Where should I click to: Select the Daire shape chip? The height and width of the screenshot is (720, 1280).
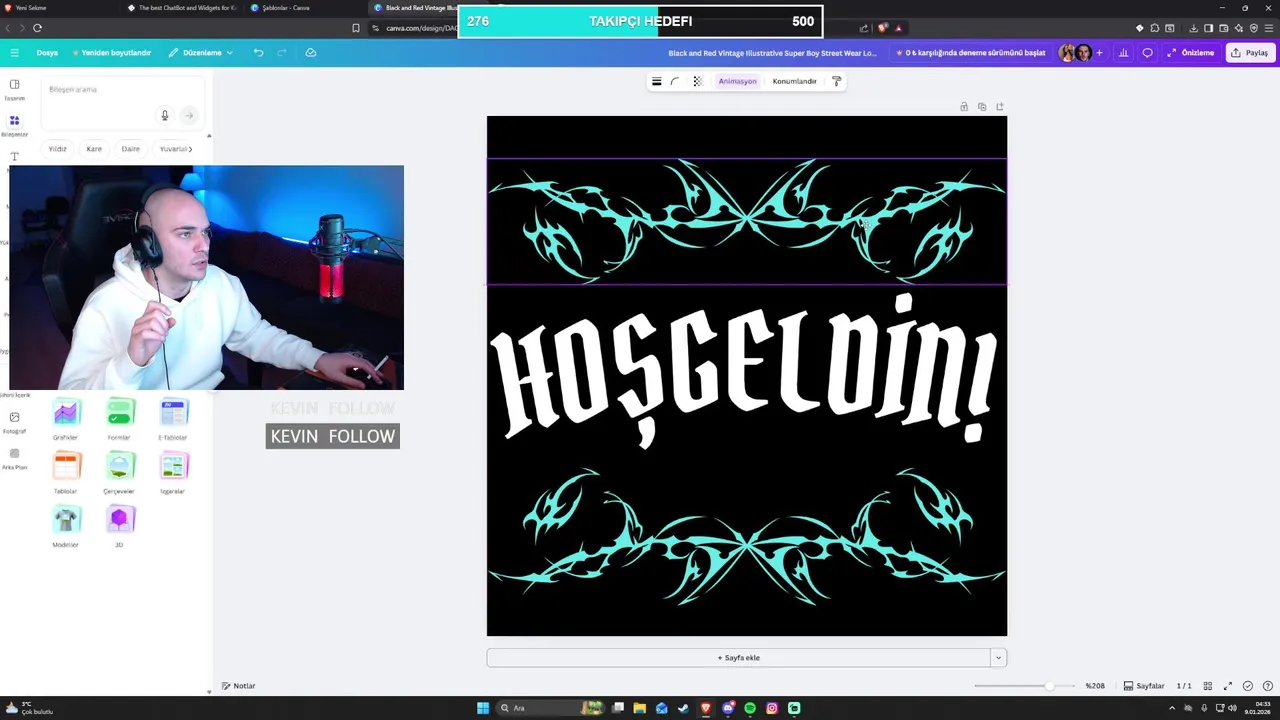tap(131, 149)
